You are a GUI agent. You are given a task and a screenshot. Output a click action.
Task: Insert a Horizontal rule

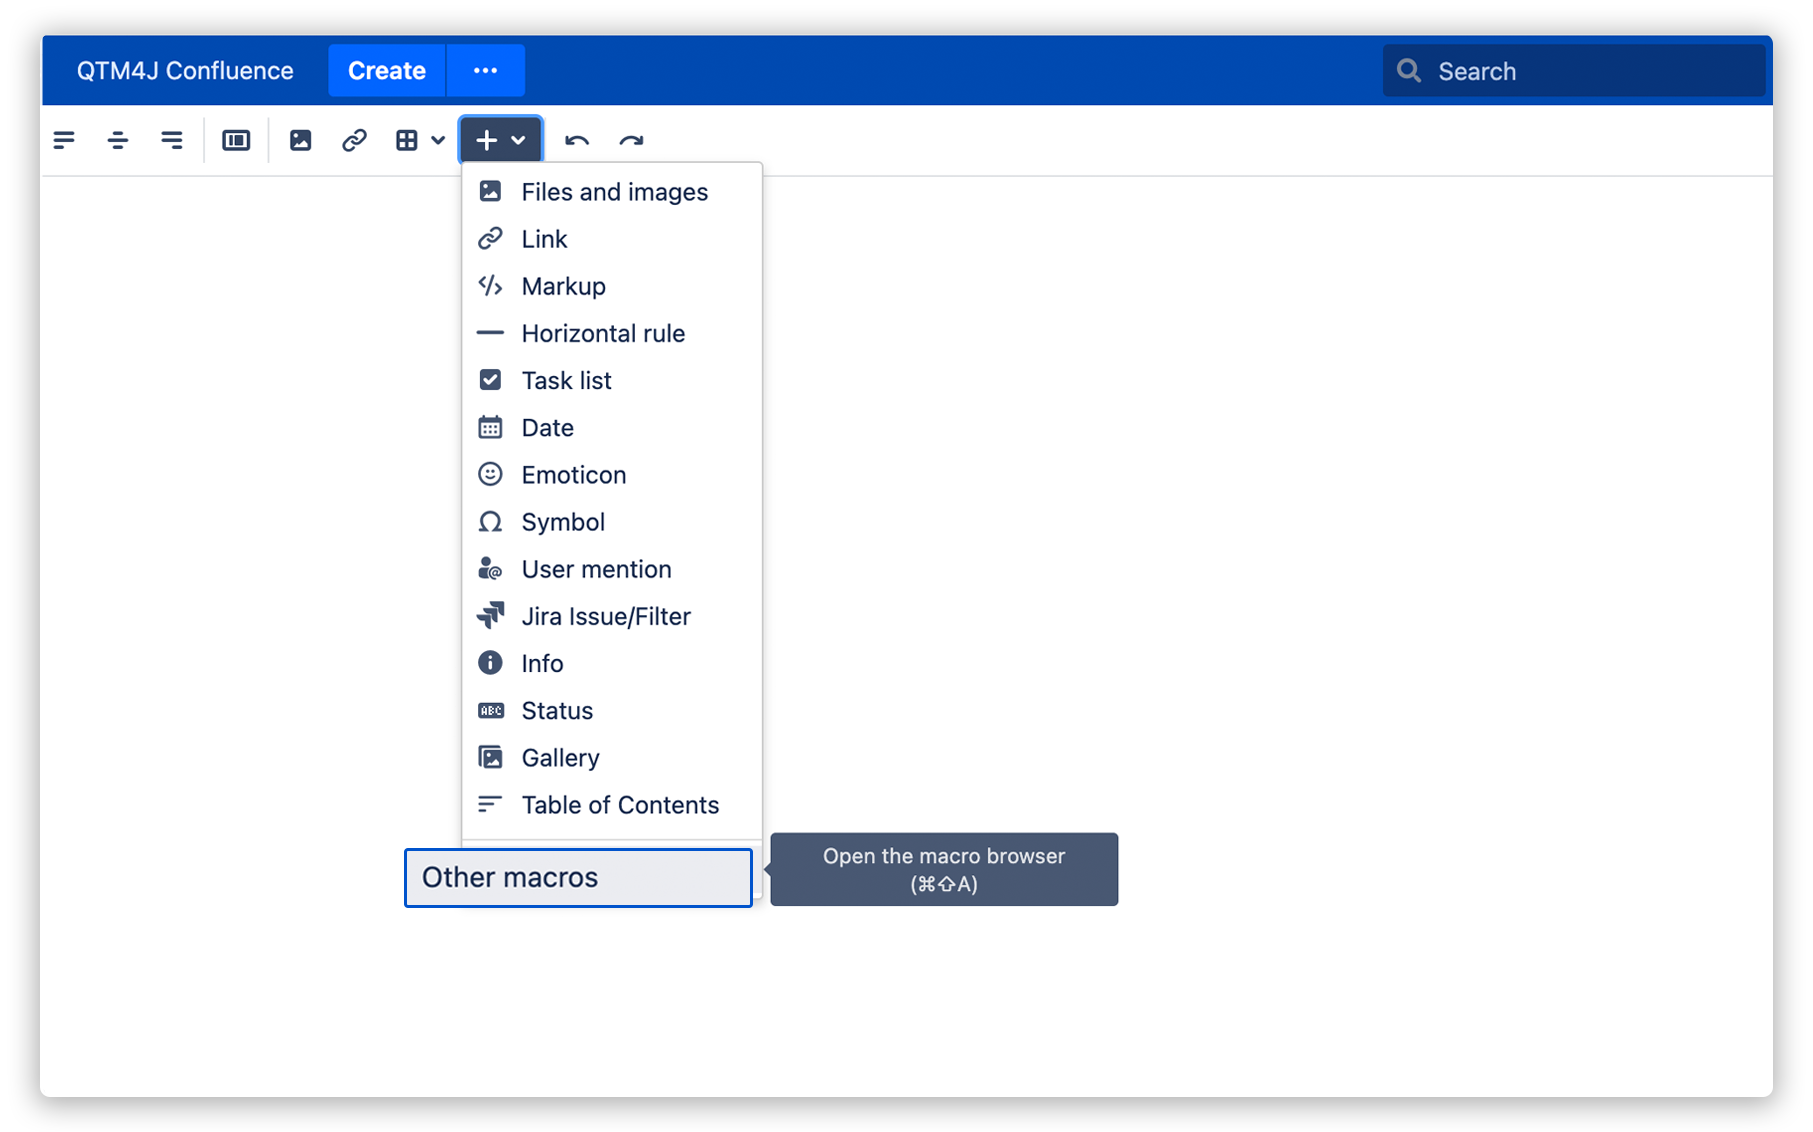coord(612,333)
